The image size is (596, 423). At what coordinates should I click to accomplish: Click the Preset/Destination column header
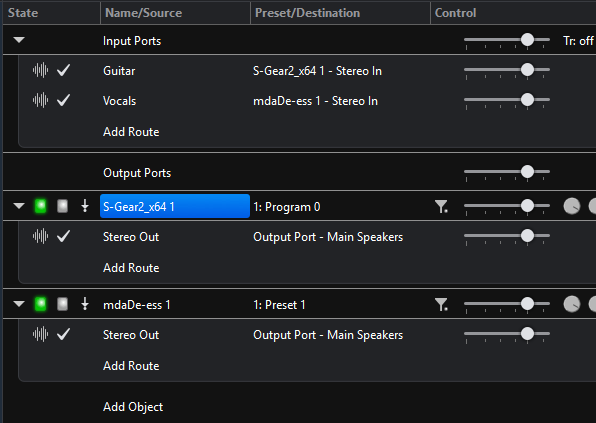pyautogui.click(x=340, y=13)
